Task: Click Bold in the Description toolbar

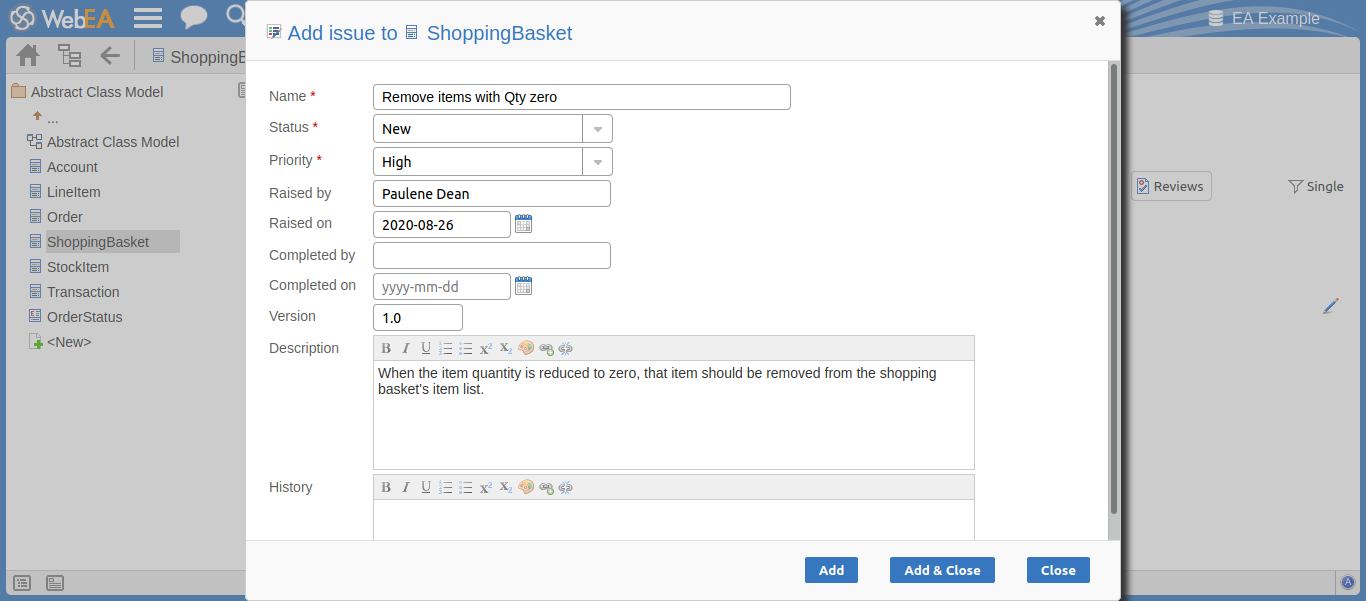Action: coord(386,349)
